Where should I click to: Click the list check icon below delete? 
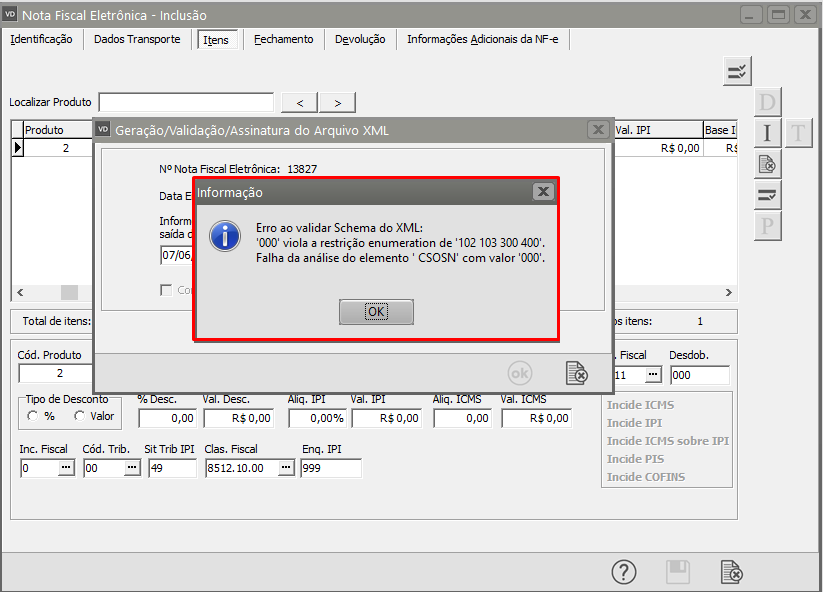tap(767, 195)
